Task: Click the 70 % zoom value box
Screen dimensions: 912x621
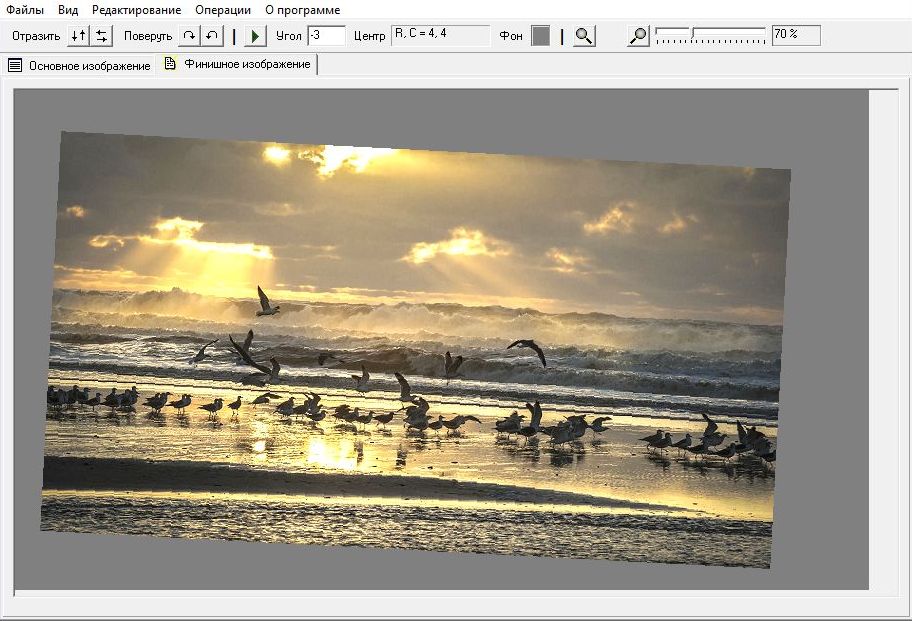Action: (x=796, y=36)
